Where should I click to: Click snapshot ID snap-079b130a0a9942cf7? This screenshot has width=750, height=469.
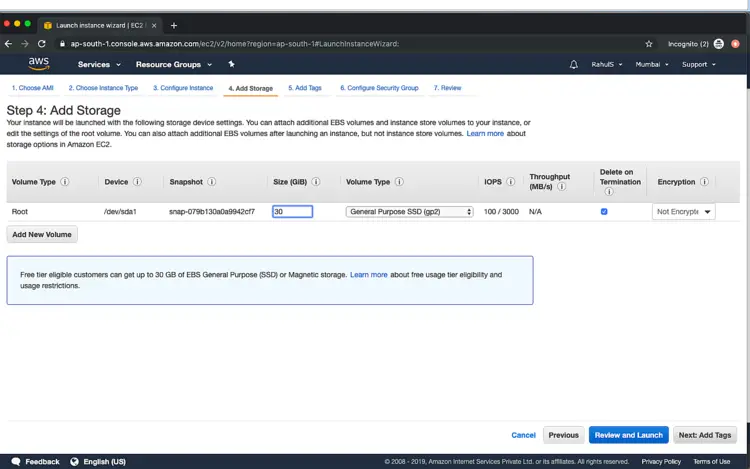point(212,211)
